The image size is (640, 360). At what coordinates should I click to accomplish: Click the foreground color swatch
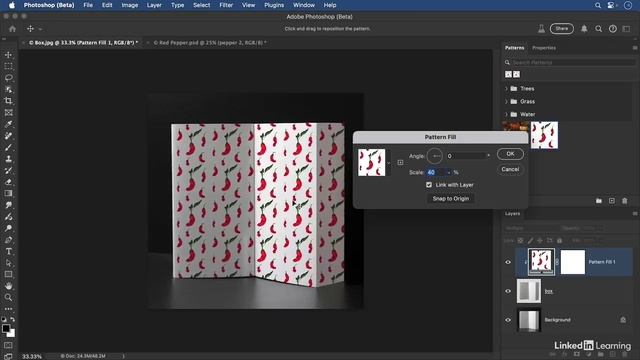(x=6, y=329)
